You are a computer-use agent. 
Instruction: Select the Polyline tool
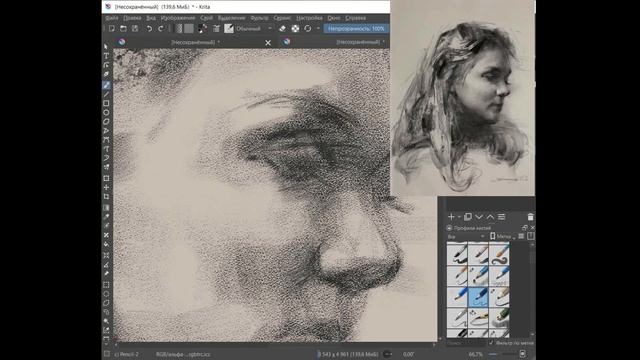point(106,131)
